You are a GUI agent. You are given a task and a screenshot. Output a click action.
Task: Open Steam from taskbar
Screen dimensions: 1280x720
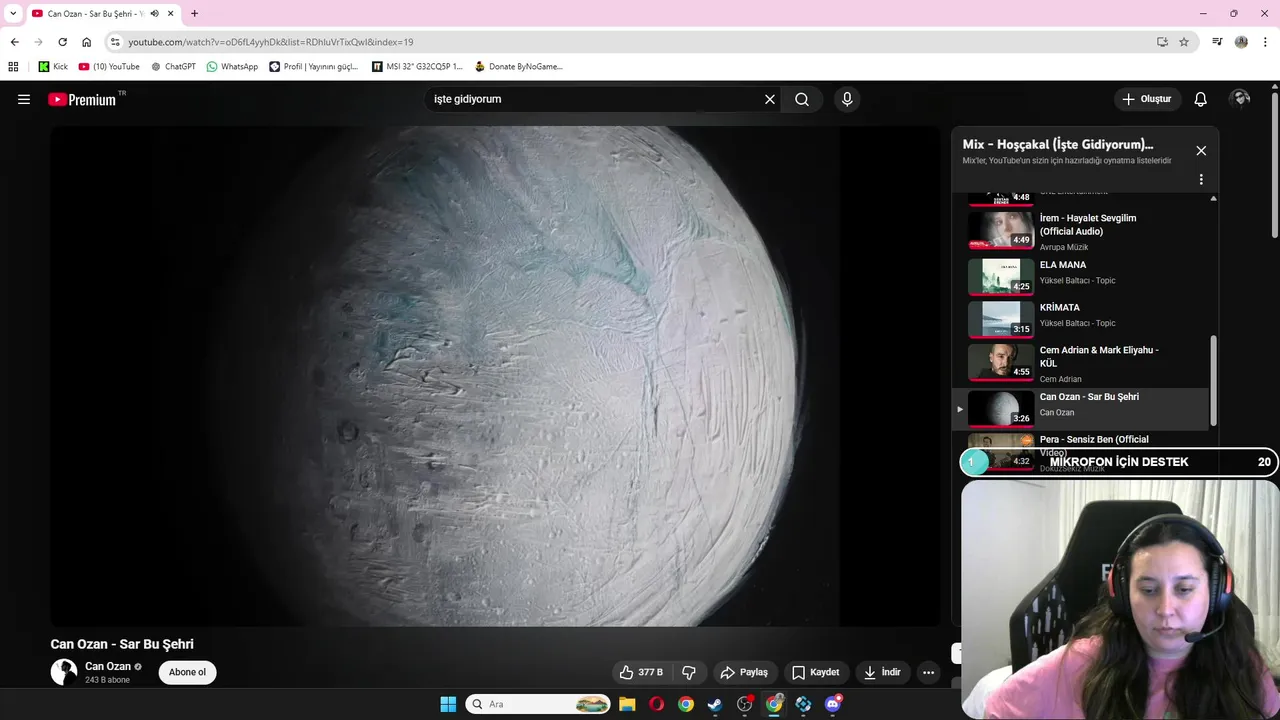[x=715, y=704]
